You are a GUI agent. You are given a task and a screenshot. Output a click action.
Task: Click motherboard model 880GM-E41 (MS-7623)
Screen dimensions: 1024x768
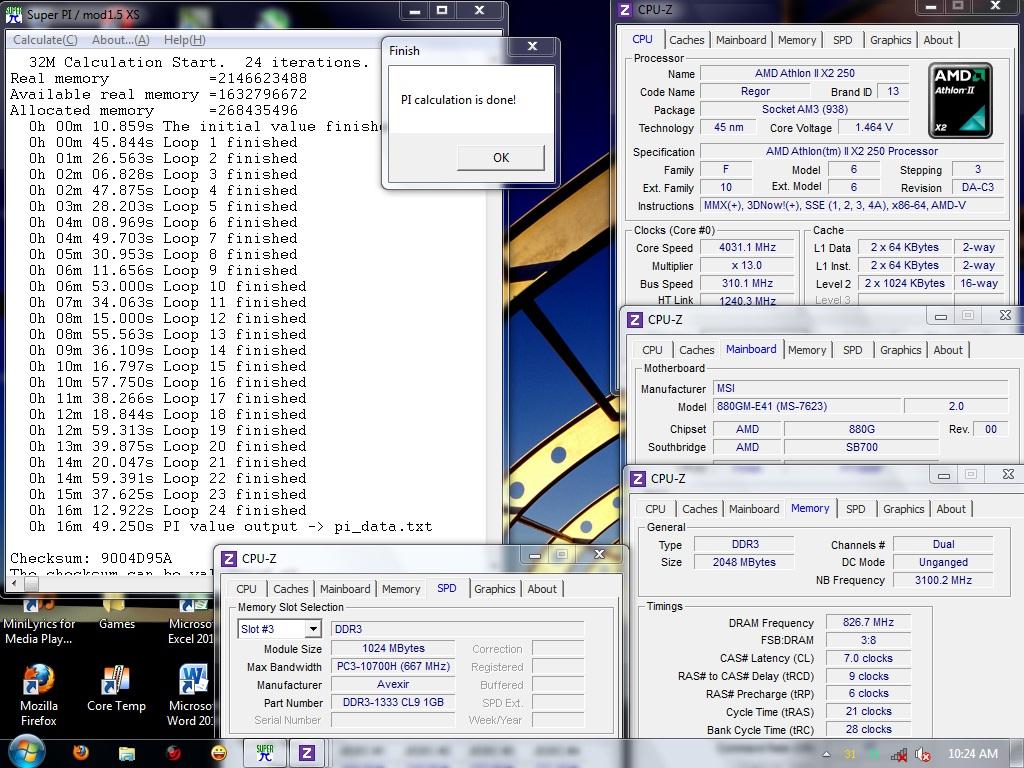point(808,406)
